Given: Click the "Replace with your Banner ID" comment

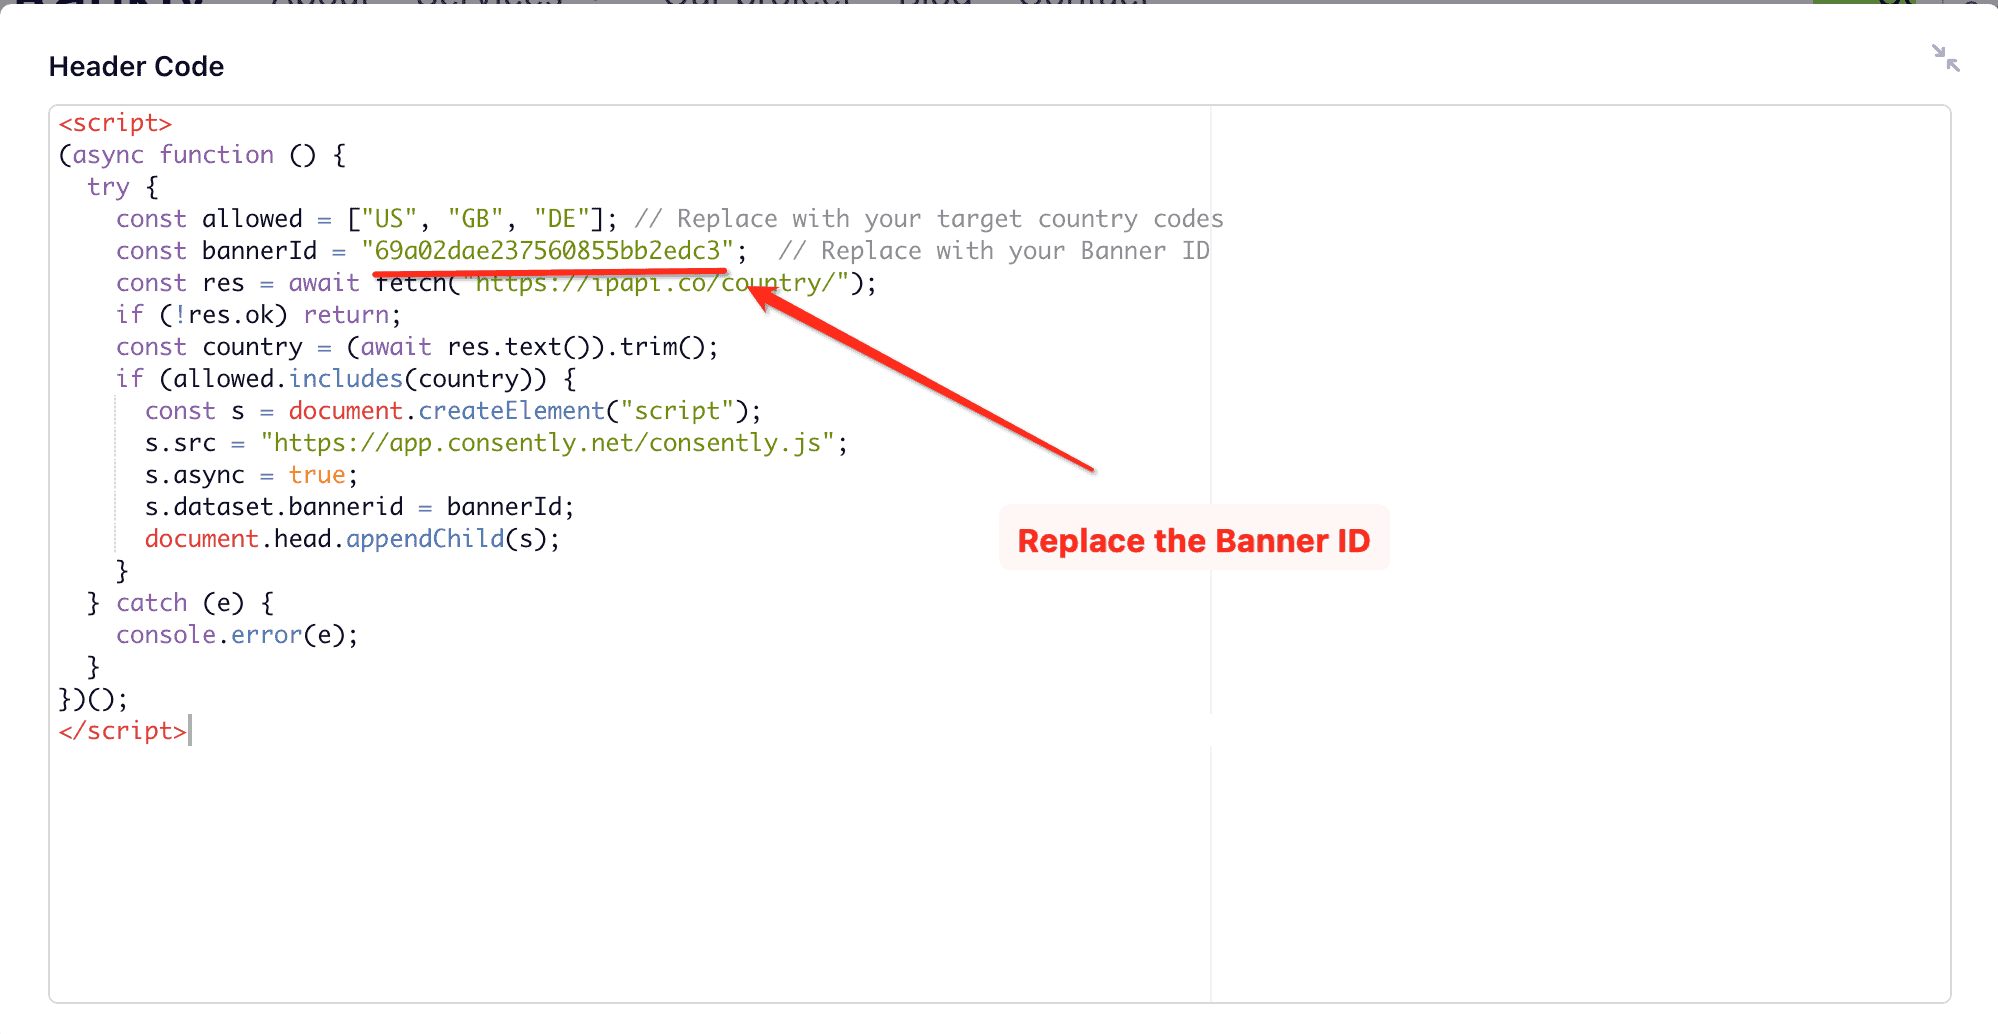Looking at the screenshot, I should click(994, 251).
